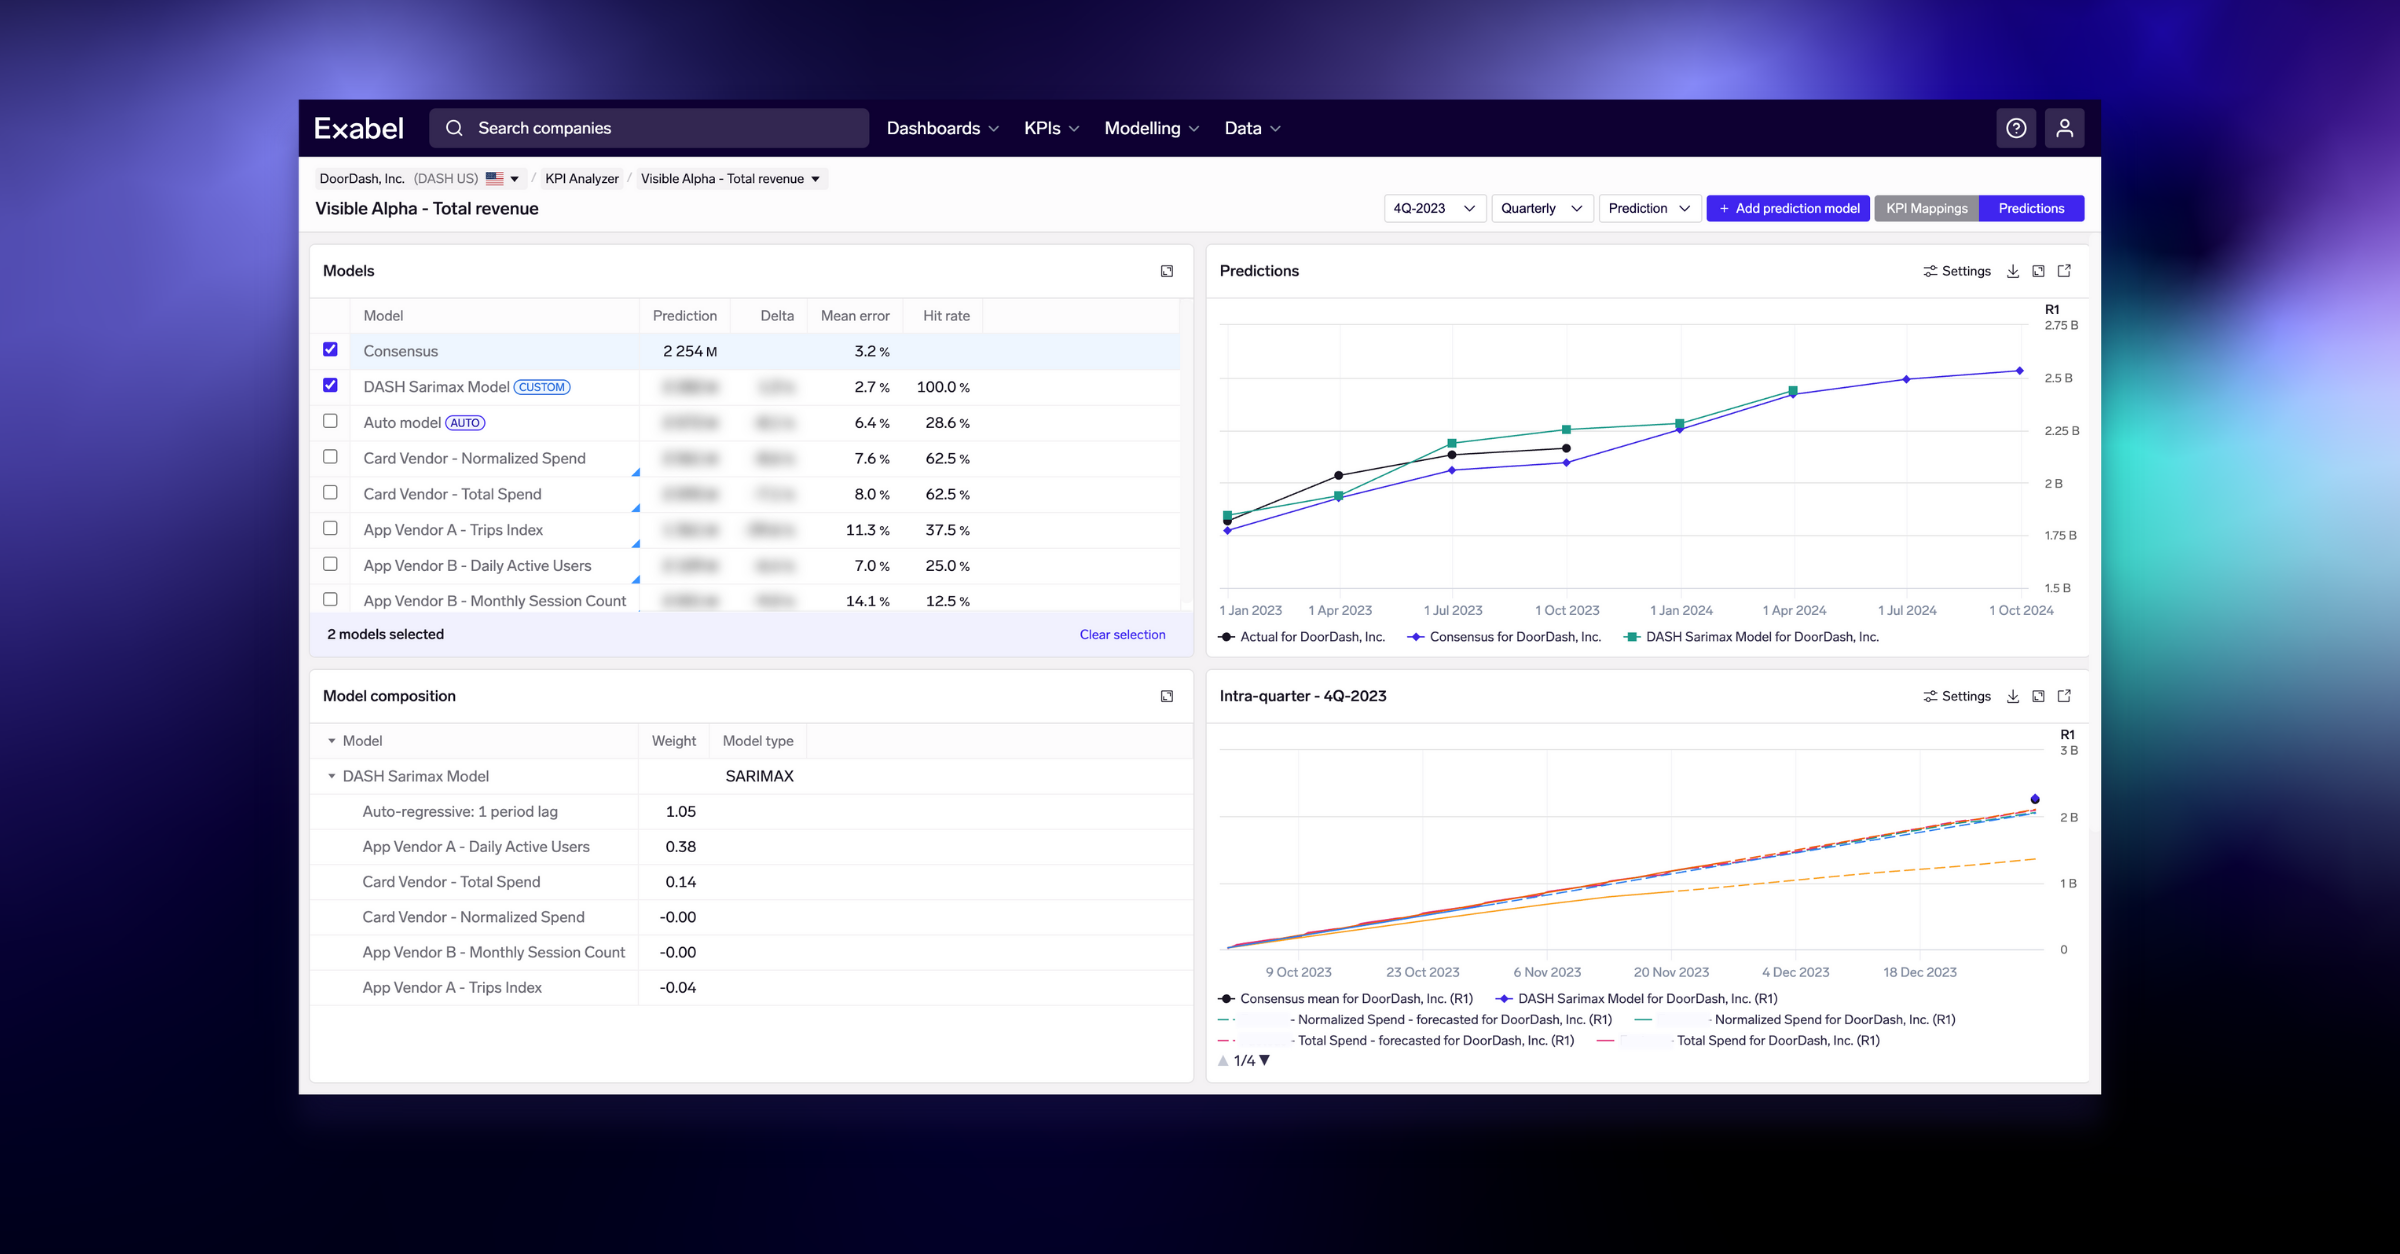Image resolution: width=2400 pixels, height=1254 pixels.
Task: Expand the Models panel to fullscreen
Action: pos(1166,270)
